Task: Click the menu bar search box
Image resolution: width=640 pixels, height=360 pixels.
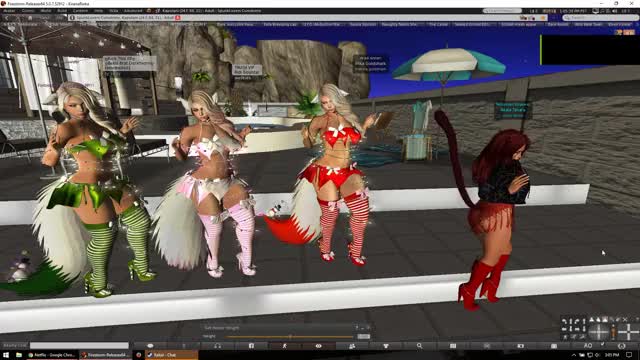Action: pyautogui.click(x=502, y=11)
